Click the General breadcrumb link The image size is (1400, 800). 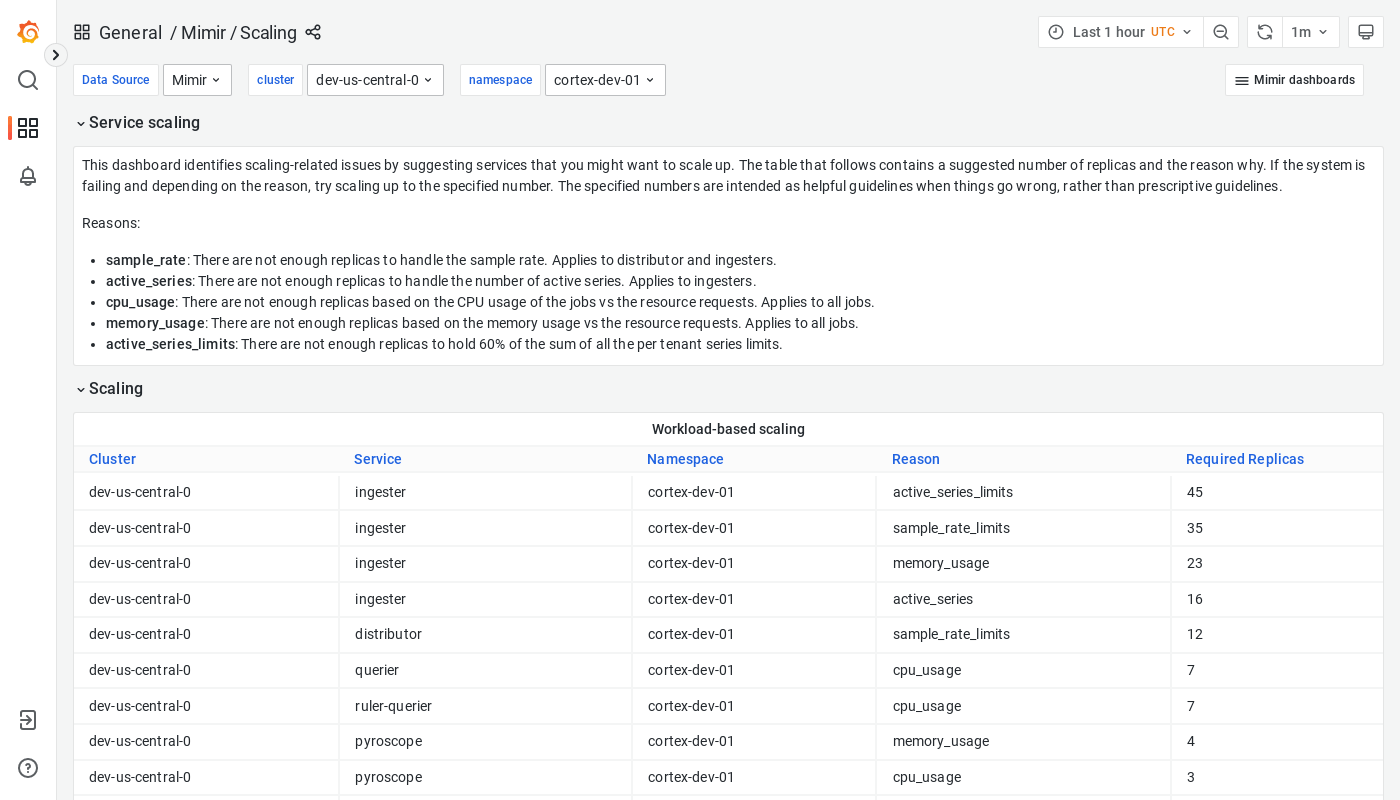click(x=130, y=32)
